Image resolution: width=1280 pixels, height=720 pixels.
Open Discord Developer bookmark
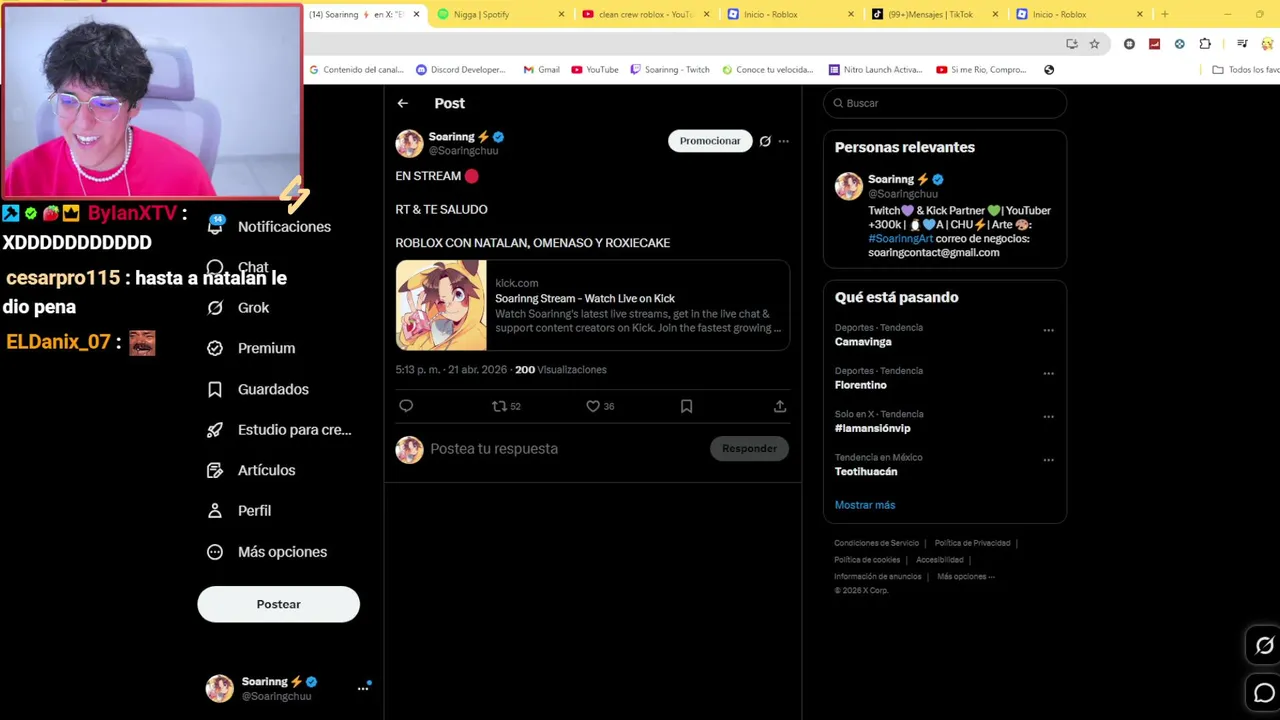click(461, 70)
